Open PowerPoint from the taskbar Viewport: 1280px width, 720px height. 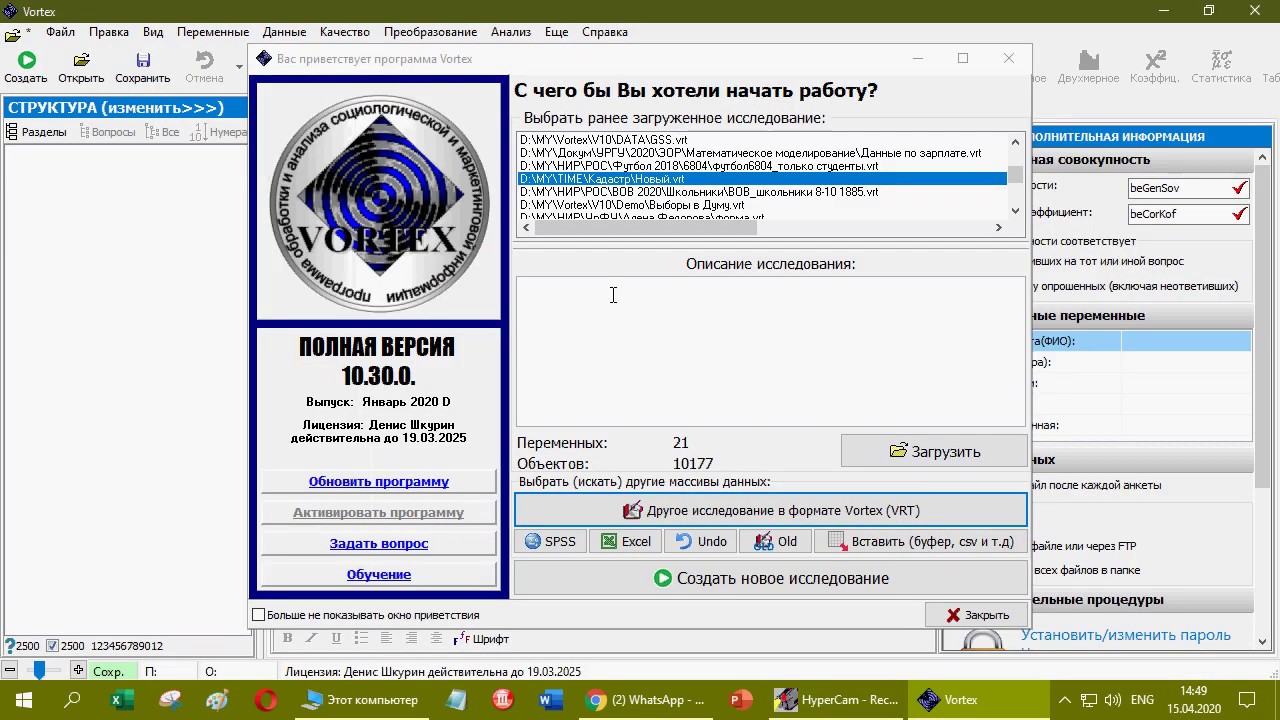[x=740, y=700]
